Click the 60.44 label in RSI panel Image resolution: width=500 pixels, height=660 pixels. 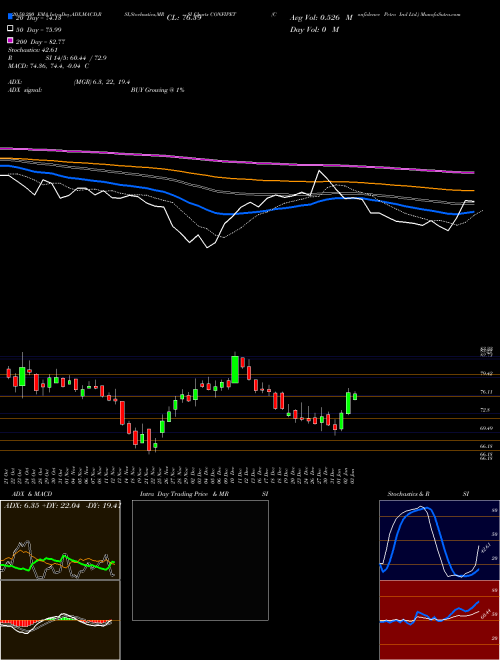coord(486,614)
